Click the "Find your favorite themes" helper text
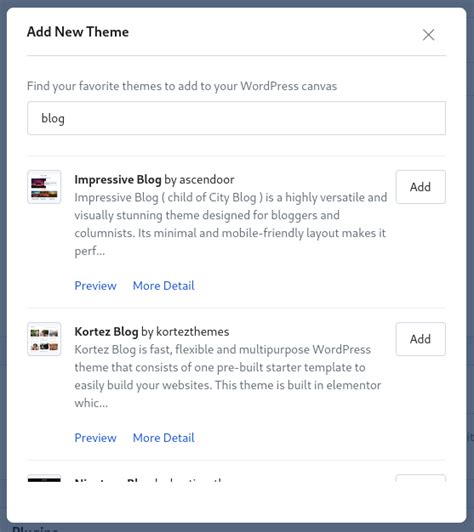Viewport: 474px width, 532px height. (182, 86)
